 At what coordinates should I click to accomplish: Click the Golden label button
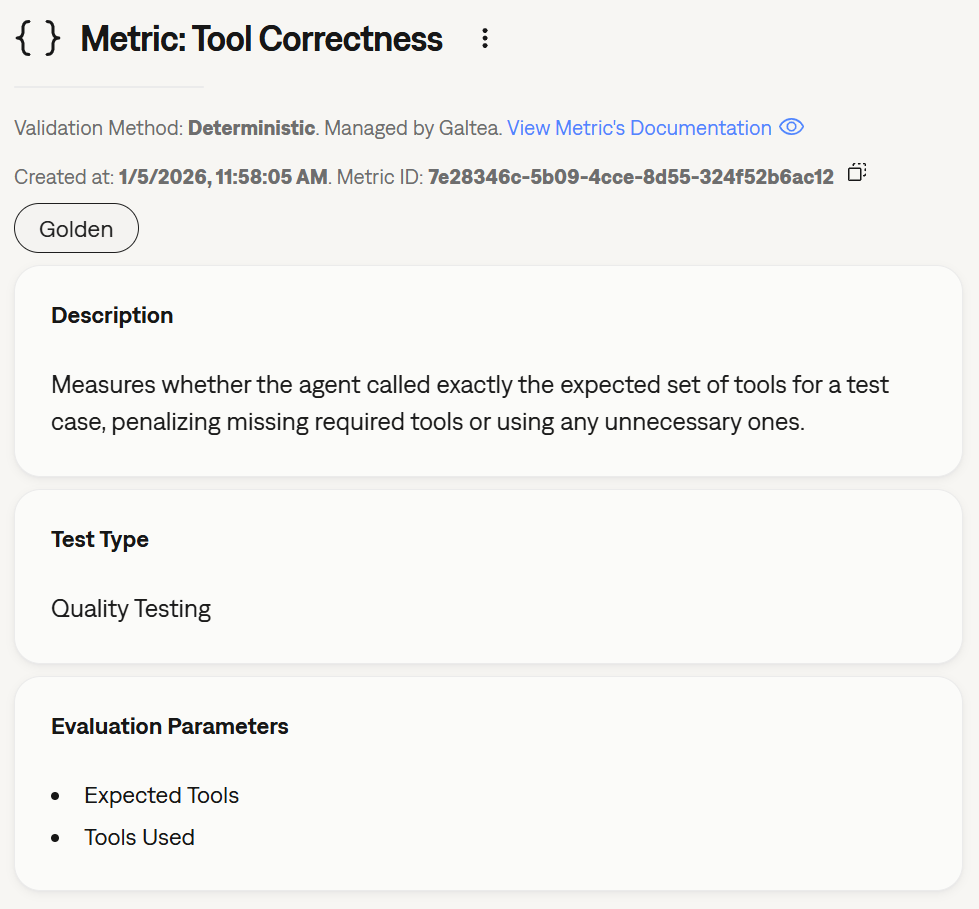[x=76, y=228]
